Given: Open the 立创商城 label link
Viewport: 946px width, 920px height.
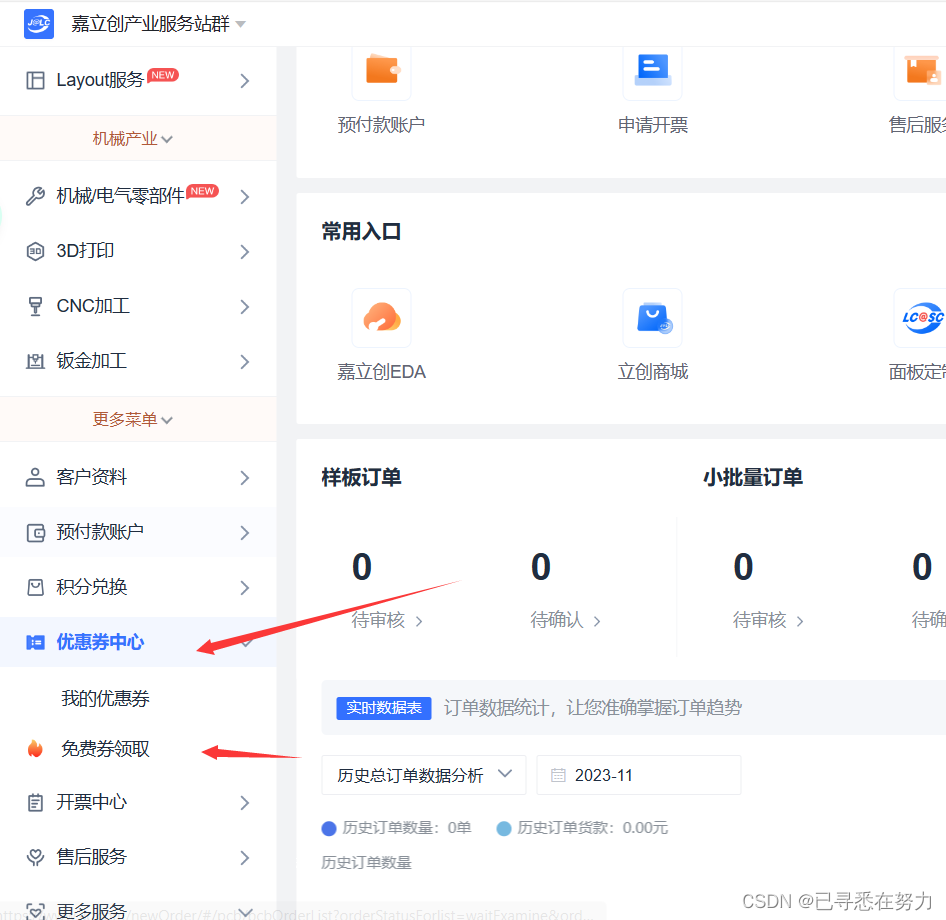Looking at the screenshot, I should 653,372.
